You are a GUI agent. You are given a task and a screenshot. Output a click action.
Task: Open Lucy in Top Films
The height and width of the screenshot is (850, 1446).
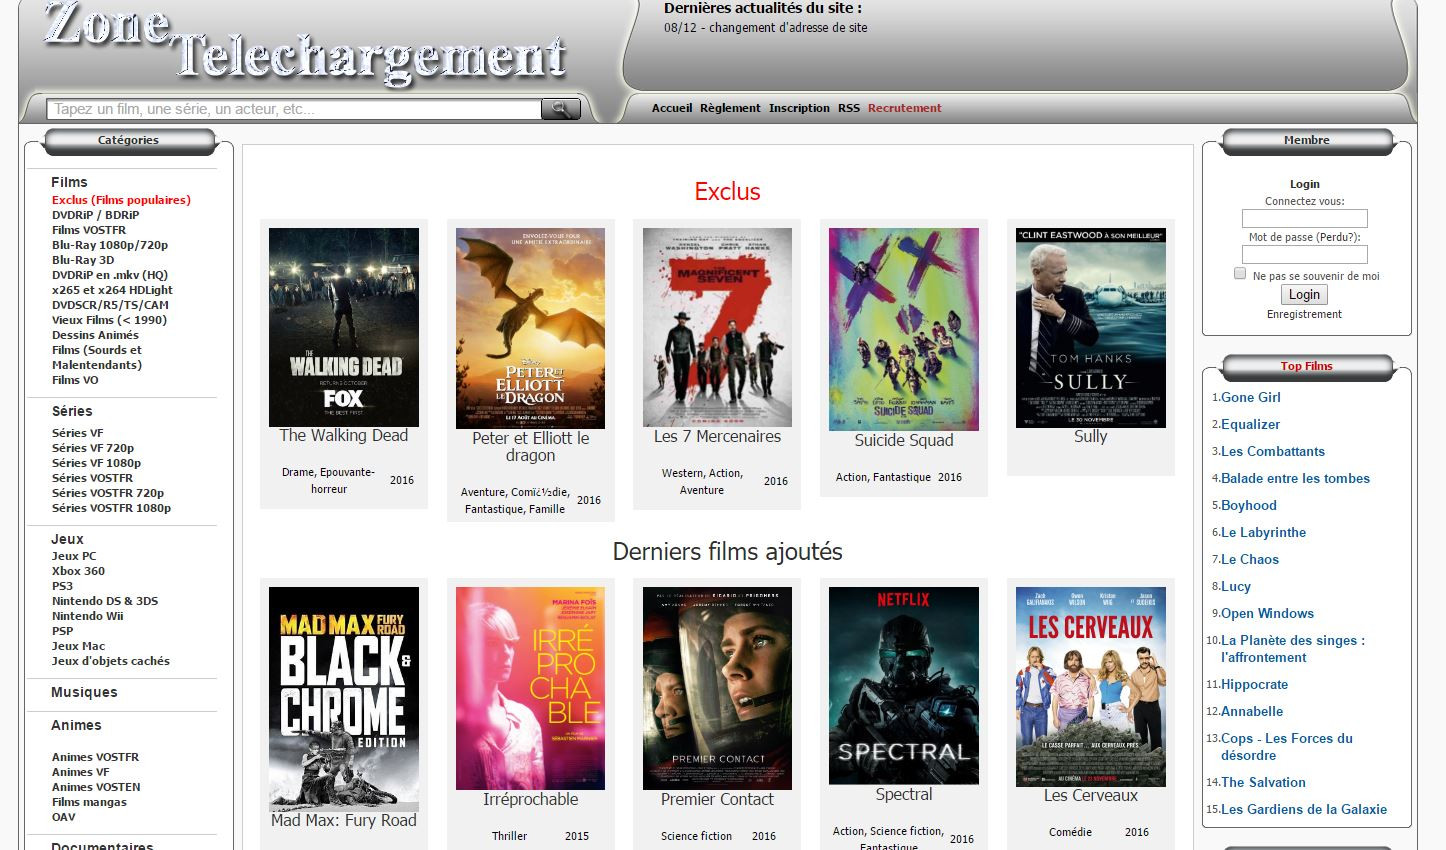point(1236,586)
